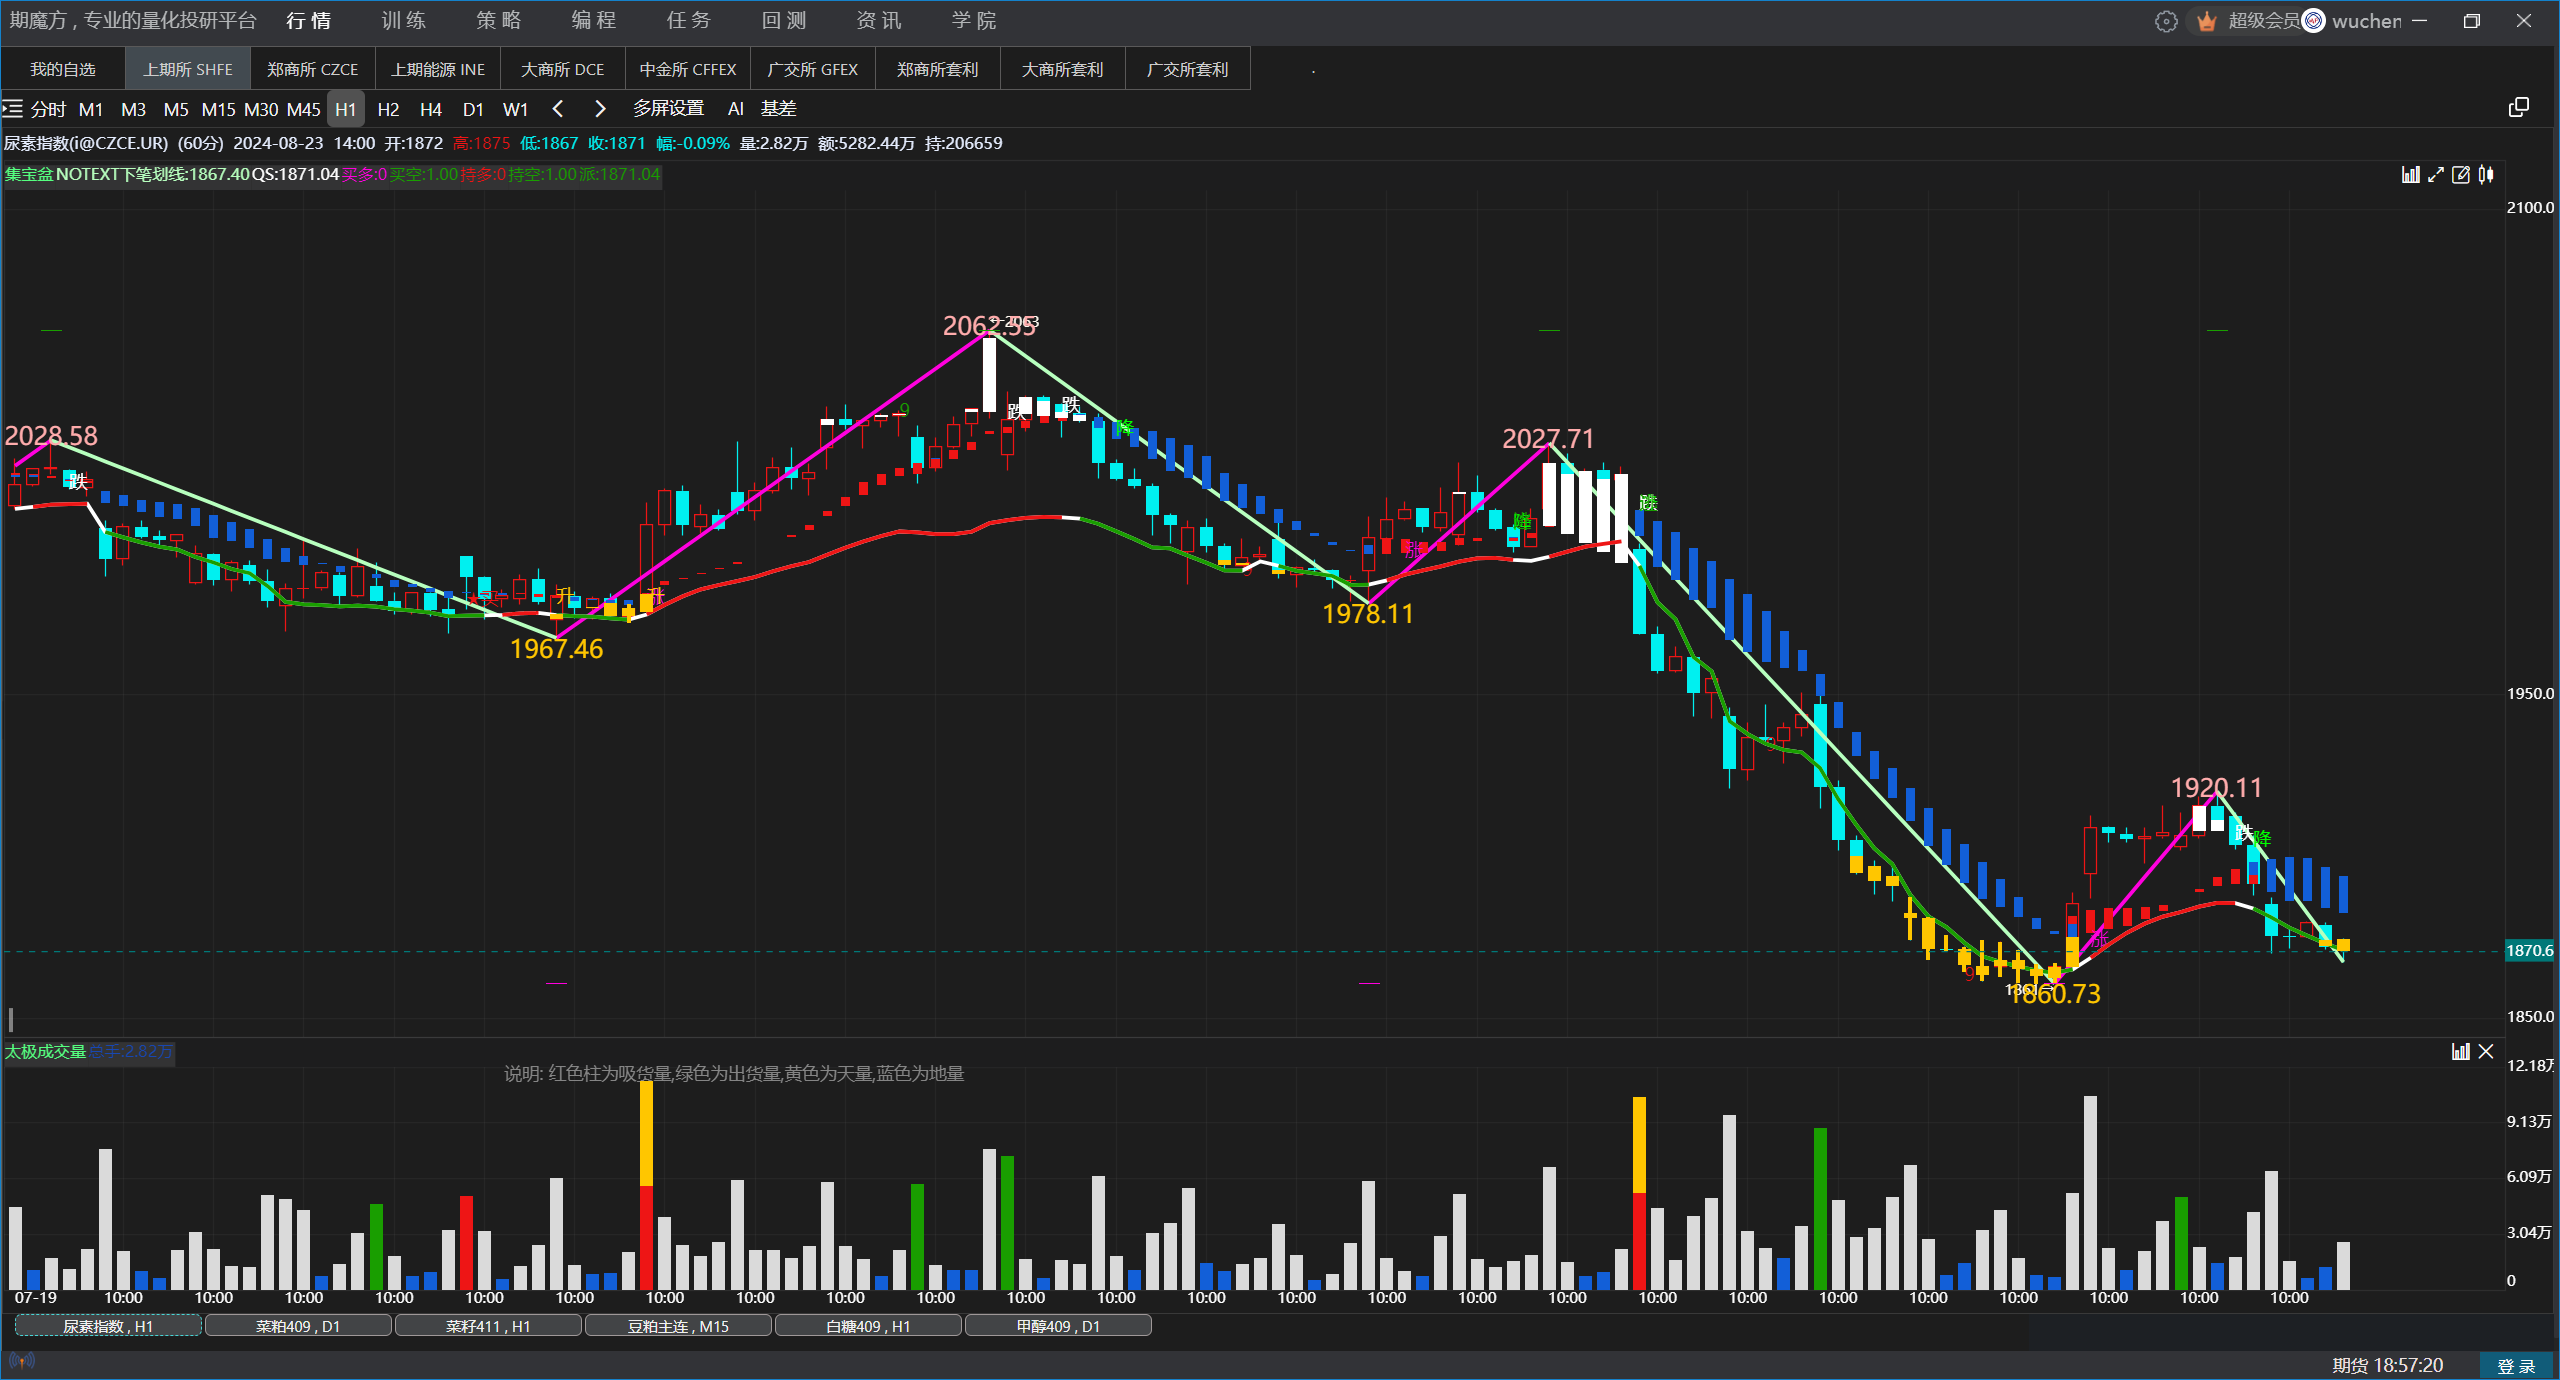Click the AI toolbar button
This screenshot has height=1380, width=2560.
736,109
